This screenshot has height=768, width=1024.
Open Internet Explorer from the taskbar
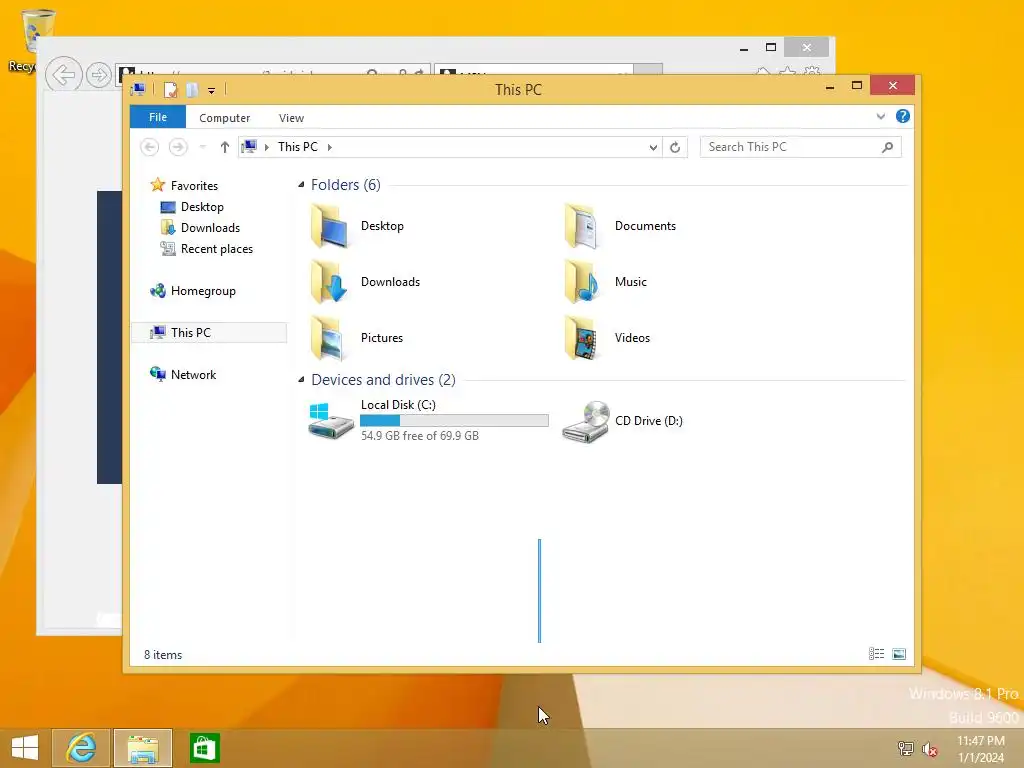pos(81,748)
